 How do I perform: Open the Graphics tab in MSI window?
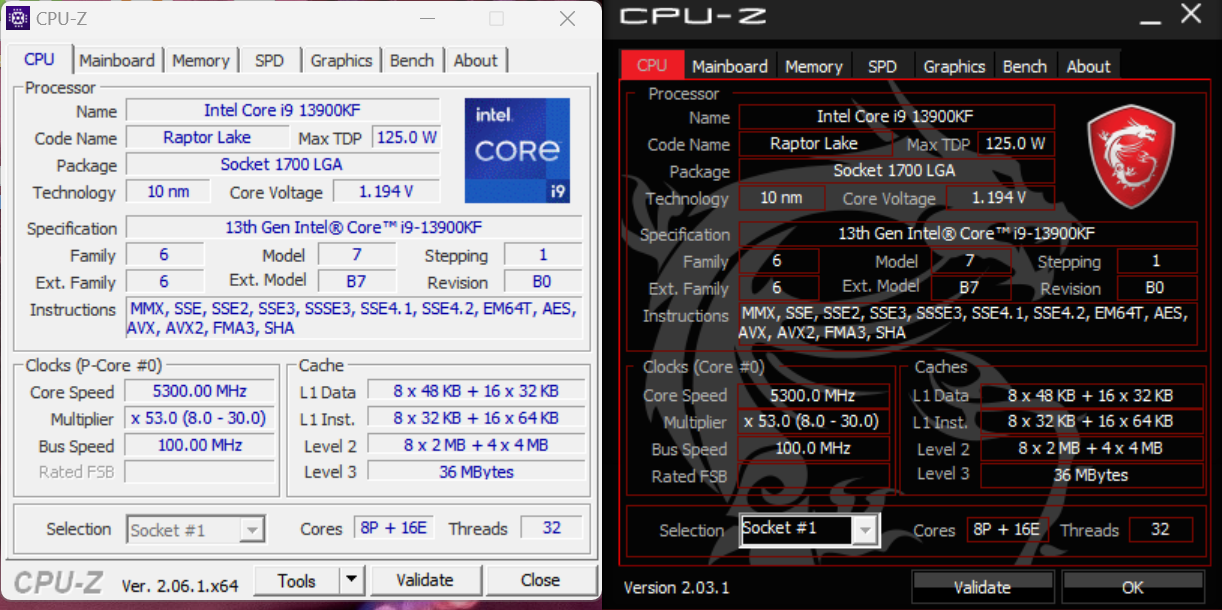click(x=954, y=66)
